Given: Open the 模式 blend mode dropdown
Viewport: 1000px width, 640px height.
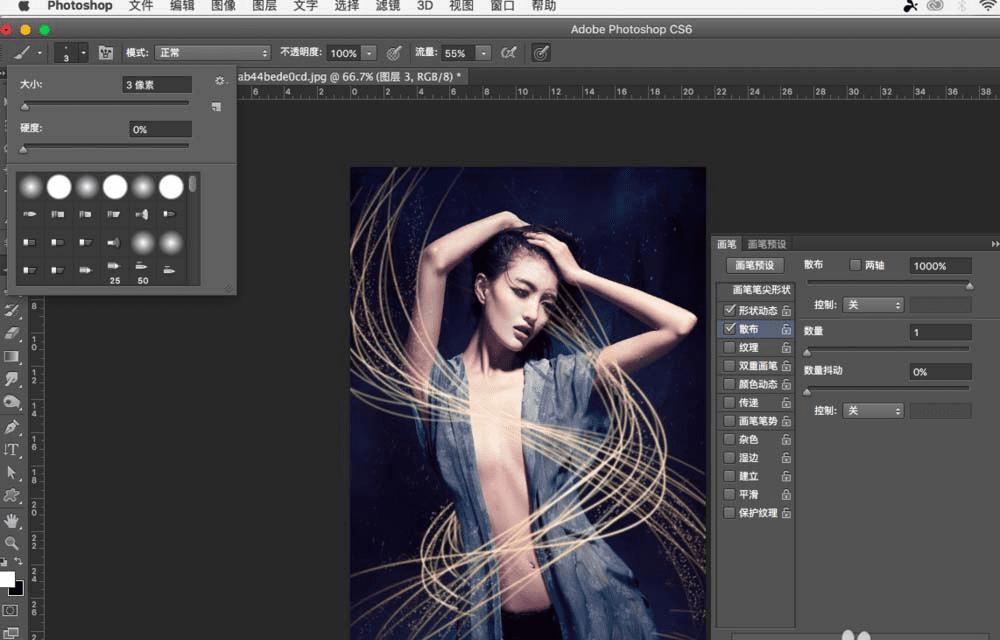Looking at the screenshot, I should [x=212, y=53].
